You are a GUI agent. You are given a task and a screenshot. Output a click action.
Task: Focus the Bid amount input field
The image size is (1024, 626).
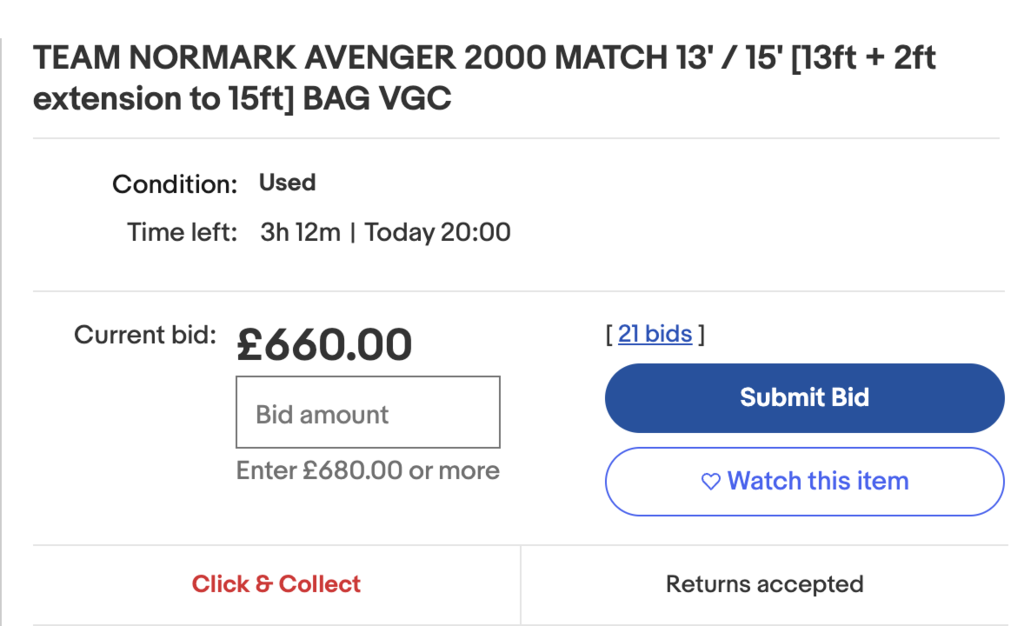click(x=368, y=413)
